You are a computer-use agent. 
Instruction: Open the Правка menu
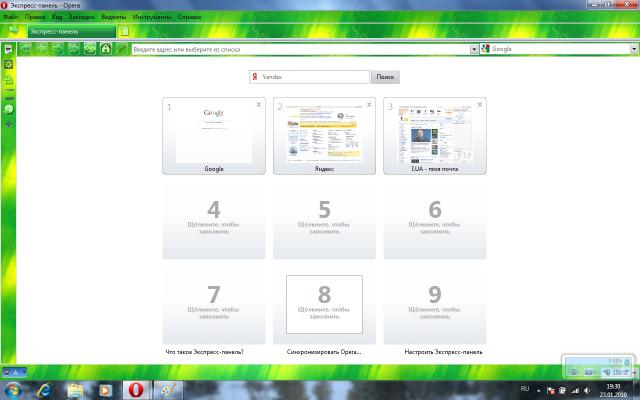pos(35,17)
